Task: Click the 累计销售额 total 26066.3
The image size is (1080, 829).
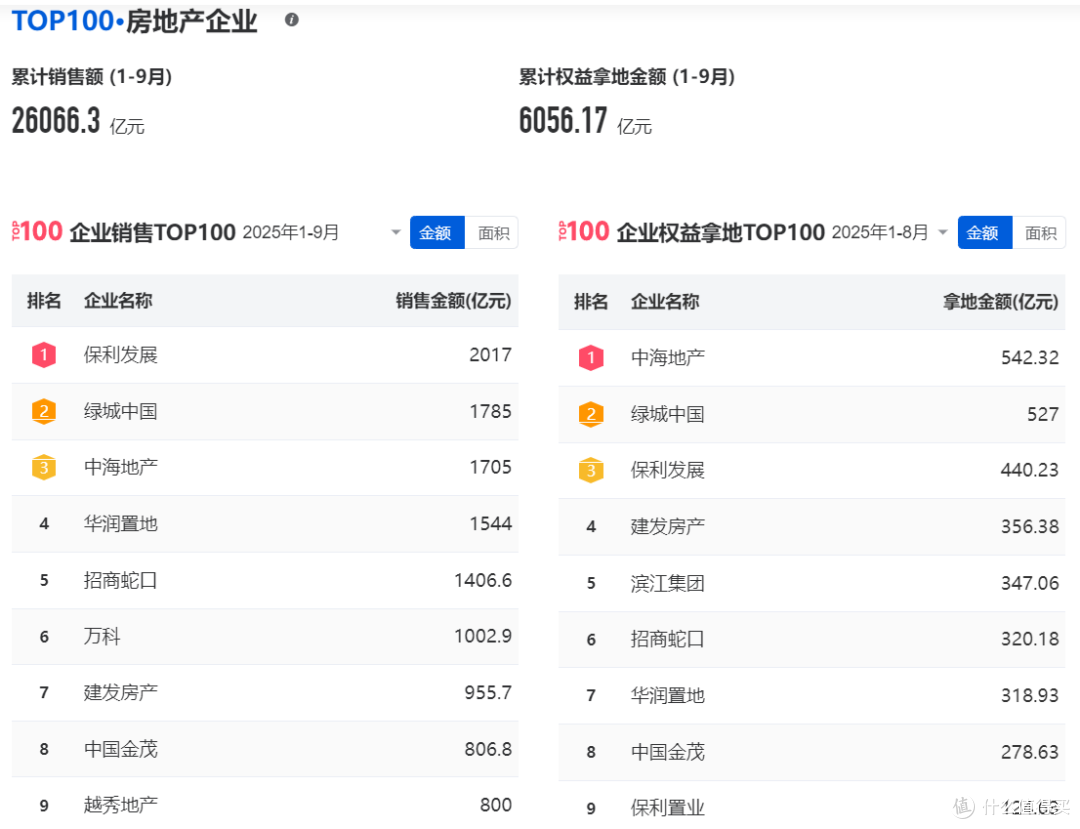Action: 56,120
